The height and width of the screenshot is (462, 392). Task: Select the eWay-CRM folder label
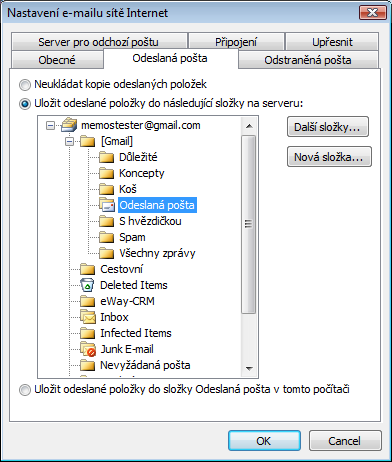coord(127,301)
